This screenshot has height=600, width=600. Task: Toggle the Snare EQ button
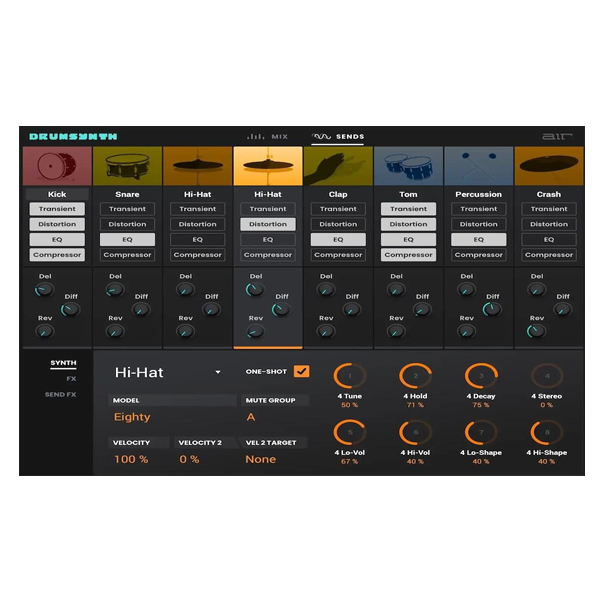point(127,240)
